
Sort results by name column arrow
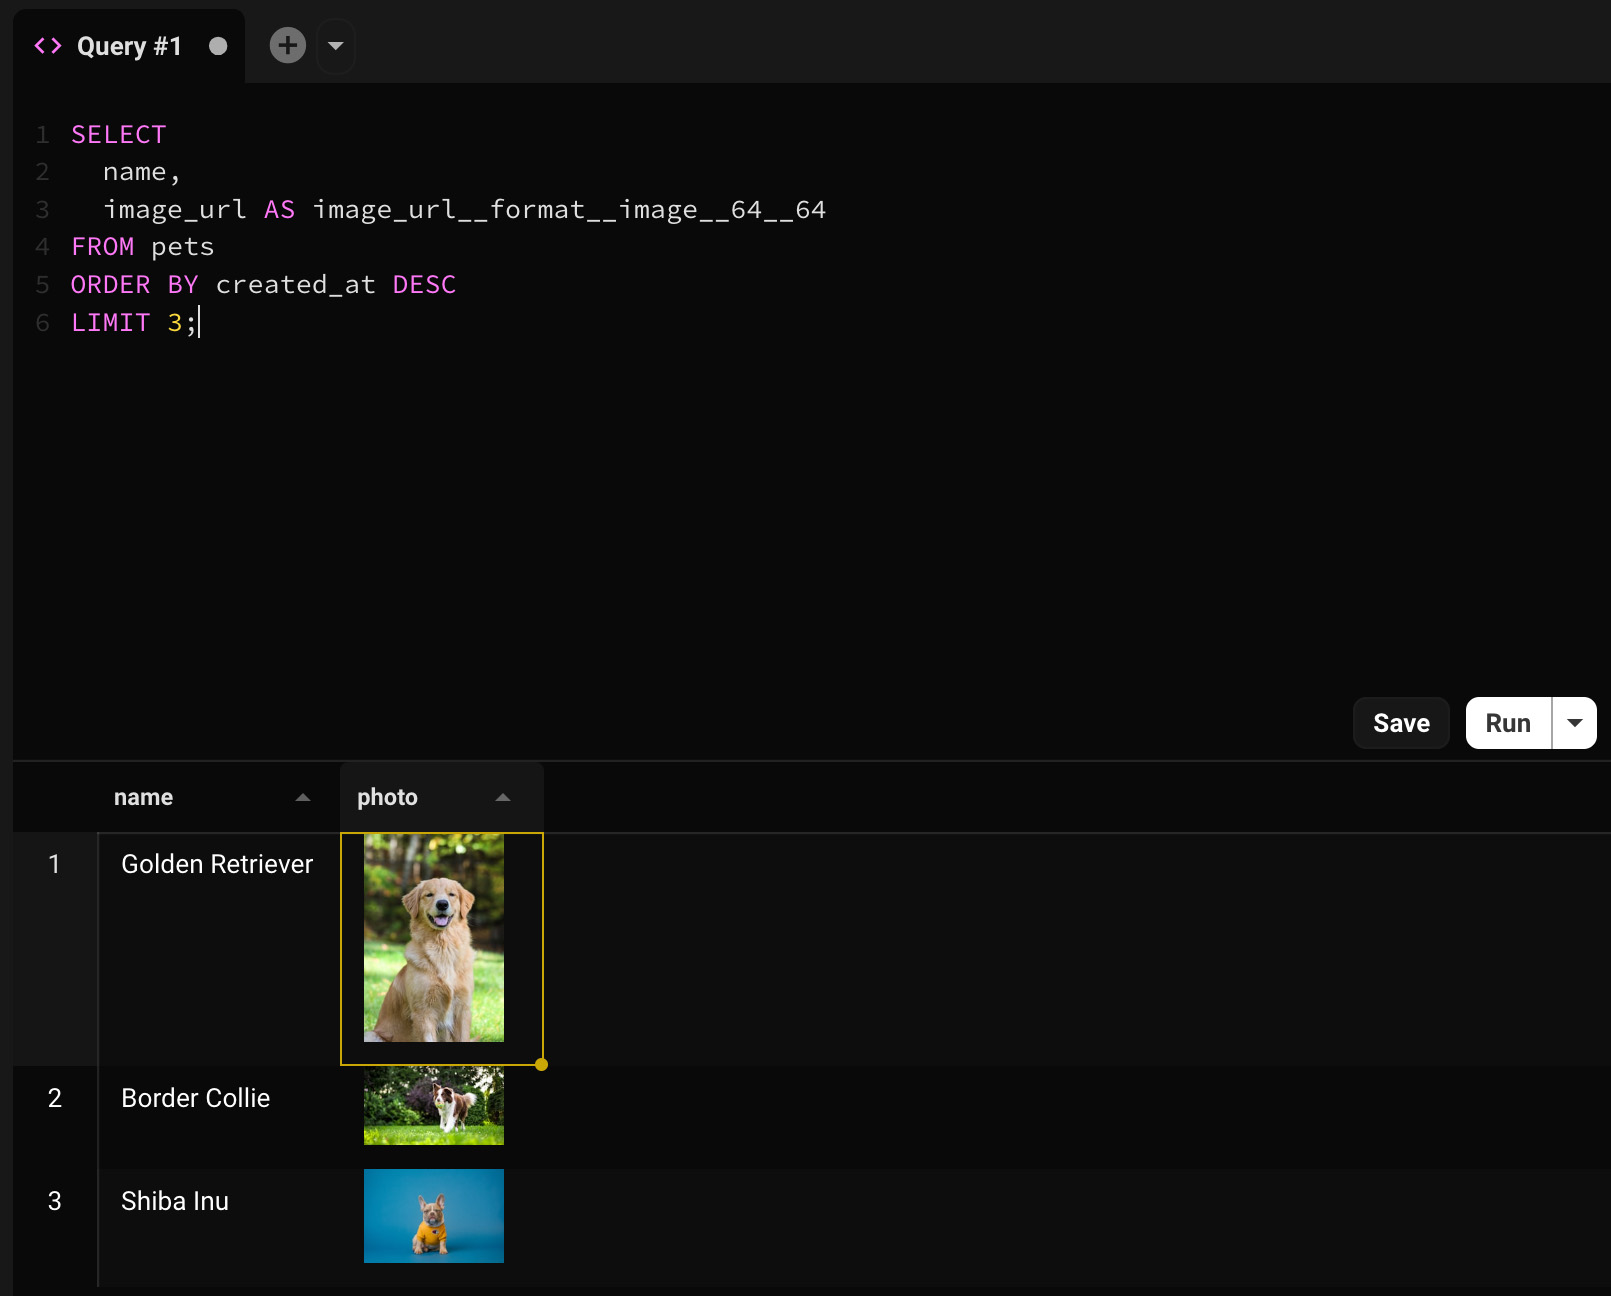tap(303, 797)
